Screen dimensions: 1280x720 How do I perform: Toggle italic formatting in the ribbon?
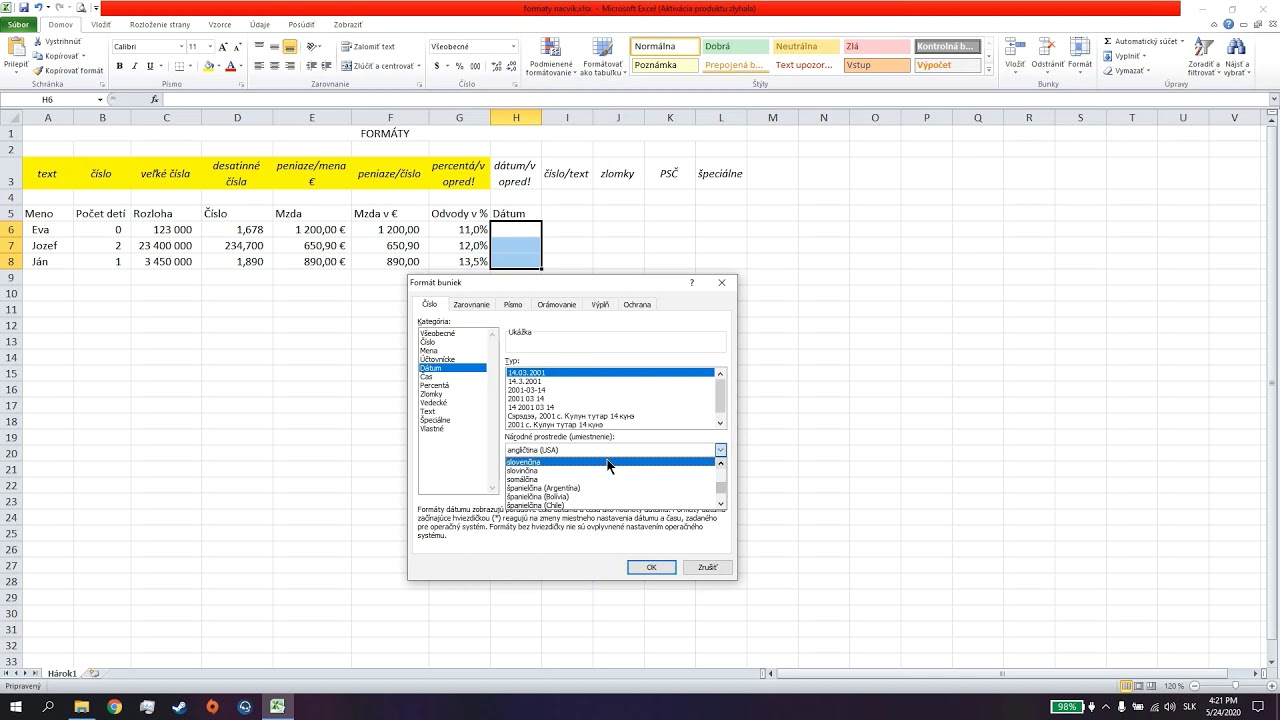pyautogui.click(x=134, y=66)
